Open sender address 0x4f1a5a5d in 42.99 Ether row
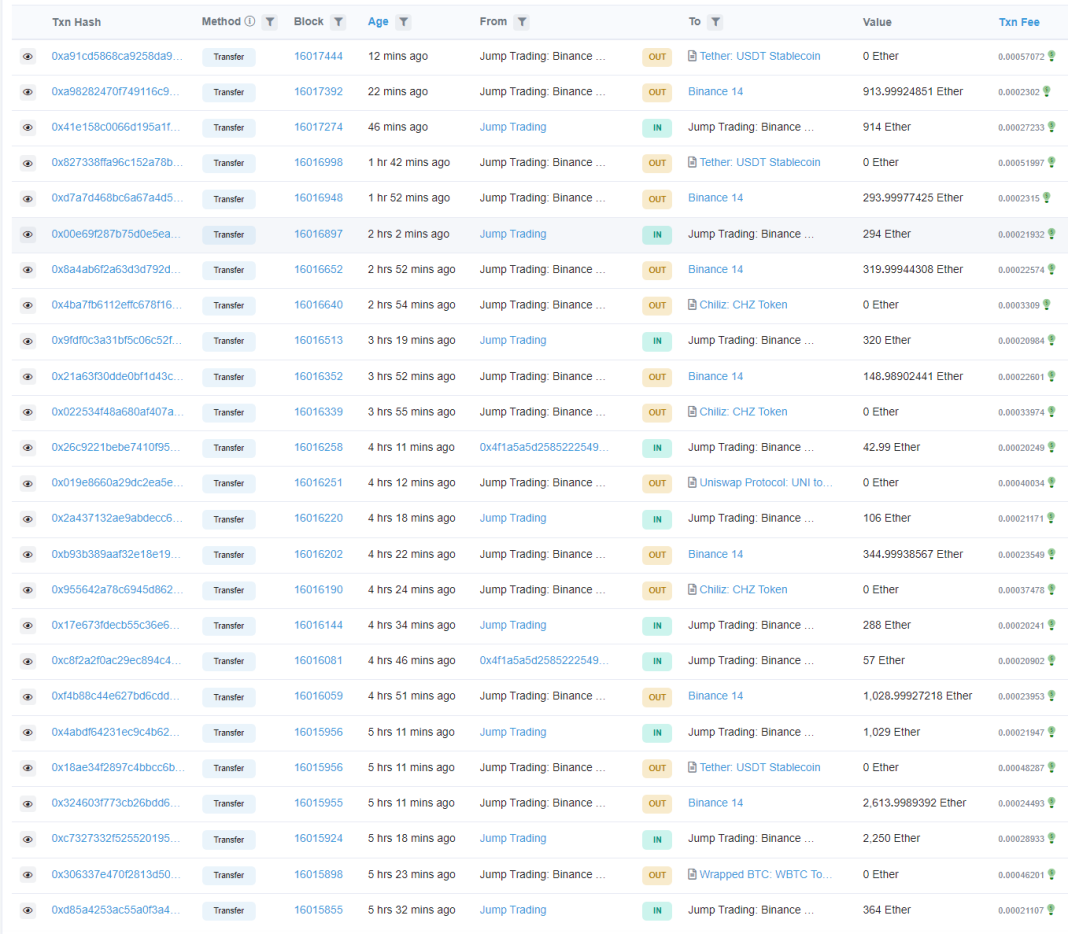Viewport: 1068px width, 934px height. point(543,447)
